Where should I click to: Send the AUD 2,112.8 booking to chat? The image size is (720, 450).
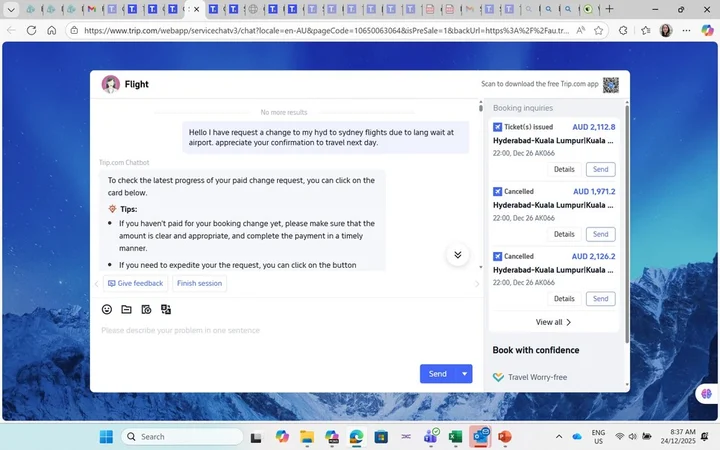tap(600, 169)
